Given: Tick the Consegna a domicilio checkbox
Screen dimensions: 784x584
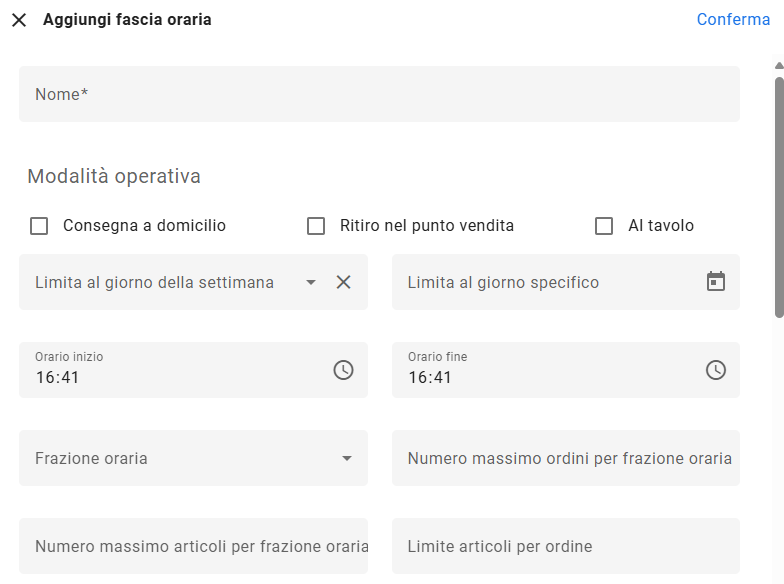Looking at the screenshot, I should coord(39,226).
